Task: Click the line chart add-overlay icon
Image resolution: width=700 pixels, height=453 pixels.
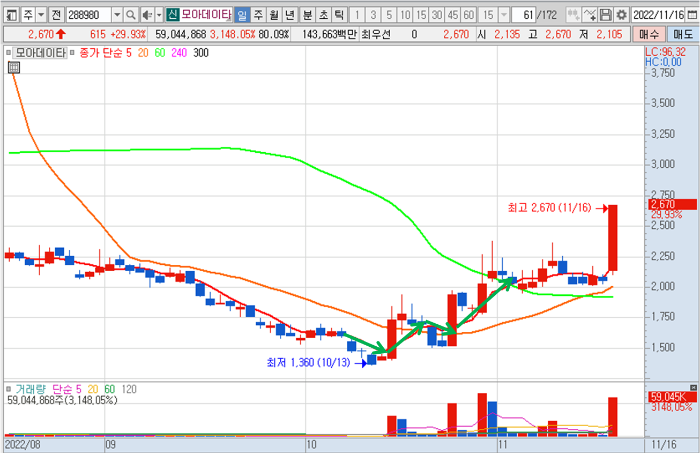Action: 589,15
